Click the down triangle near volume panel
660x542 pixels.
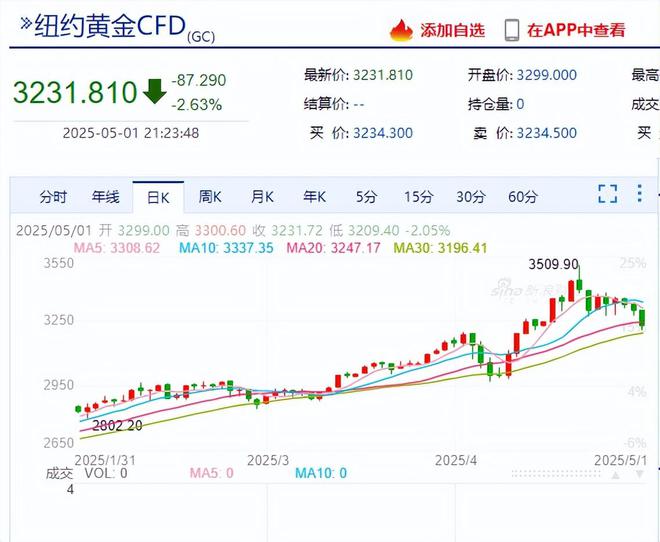(640, 475)
